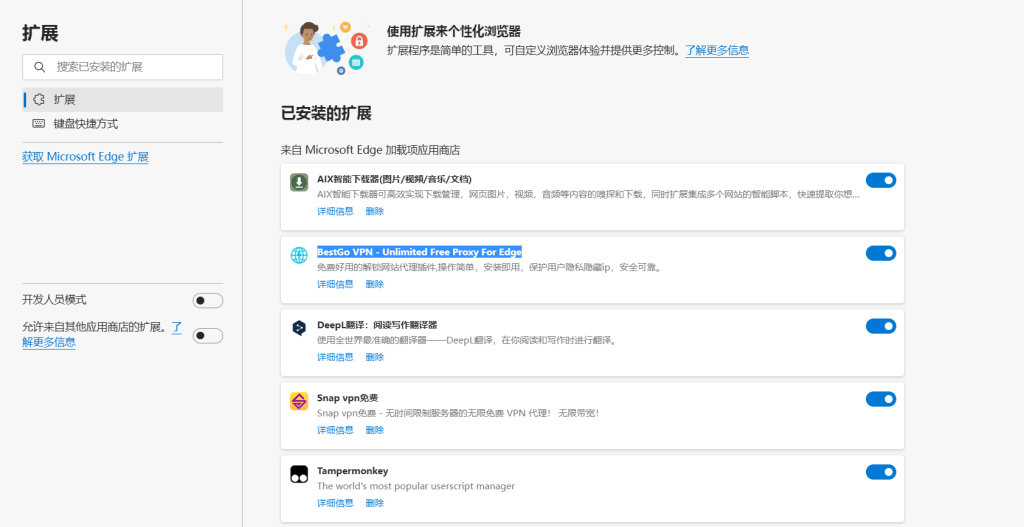Click the highlighted BestGo VPN title text

pos(419,252)
